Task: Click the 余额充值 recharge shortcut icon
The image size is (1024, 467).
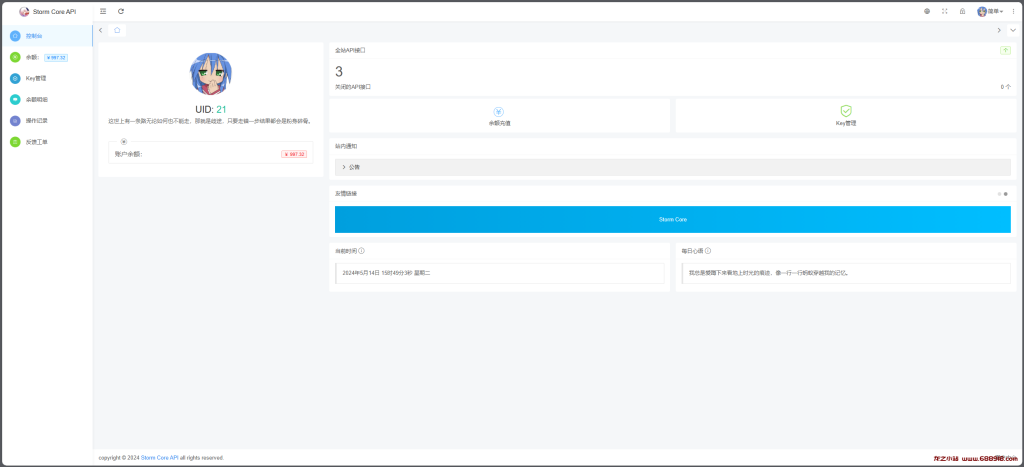Action: 499,112
